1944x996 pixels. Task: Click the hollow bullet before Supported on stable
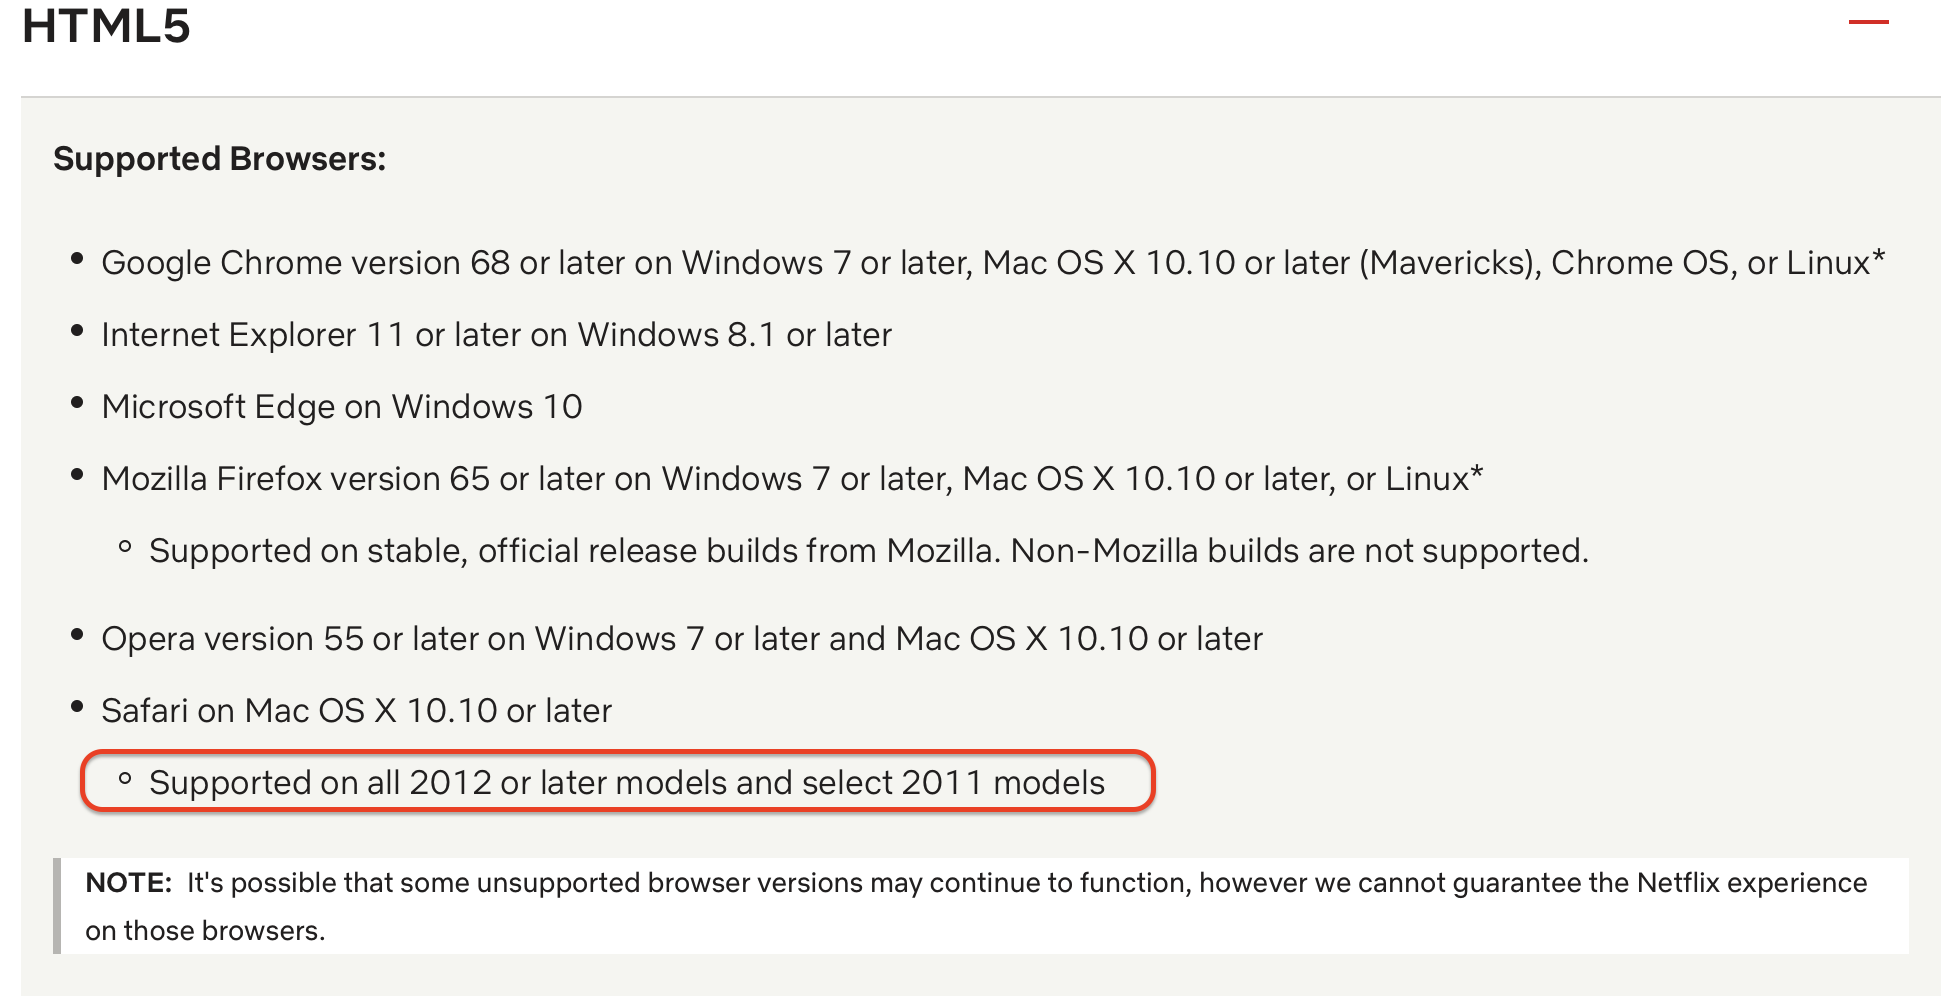(x=125, y=547)
